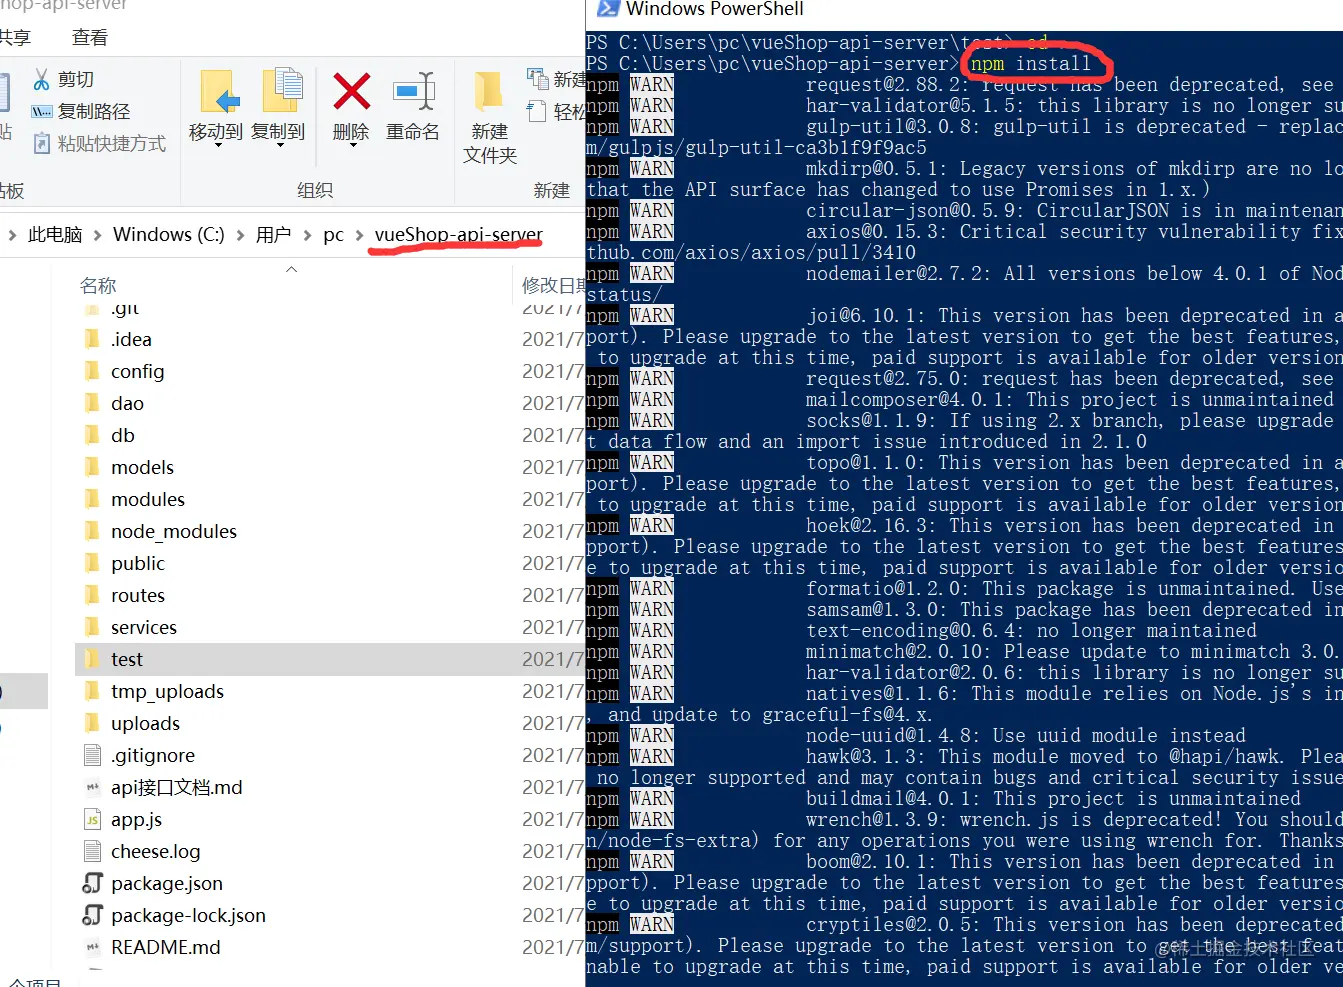Select the services folder icon
Viewport: 1343px width, 987px height.
tap(92, 627)
